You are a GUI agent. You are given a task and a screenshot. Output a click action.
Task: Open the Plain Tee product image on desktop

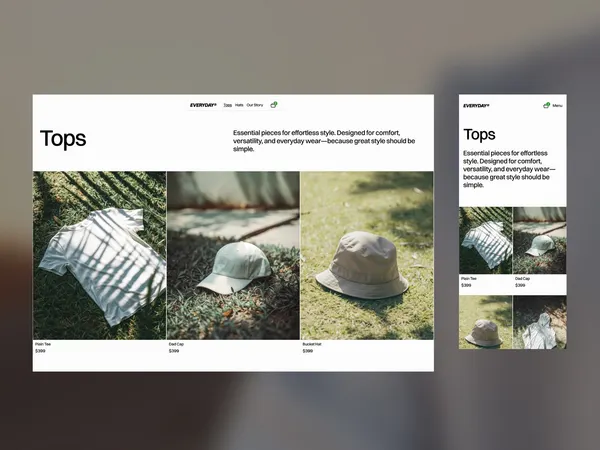[x=99, y=255]
